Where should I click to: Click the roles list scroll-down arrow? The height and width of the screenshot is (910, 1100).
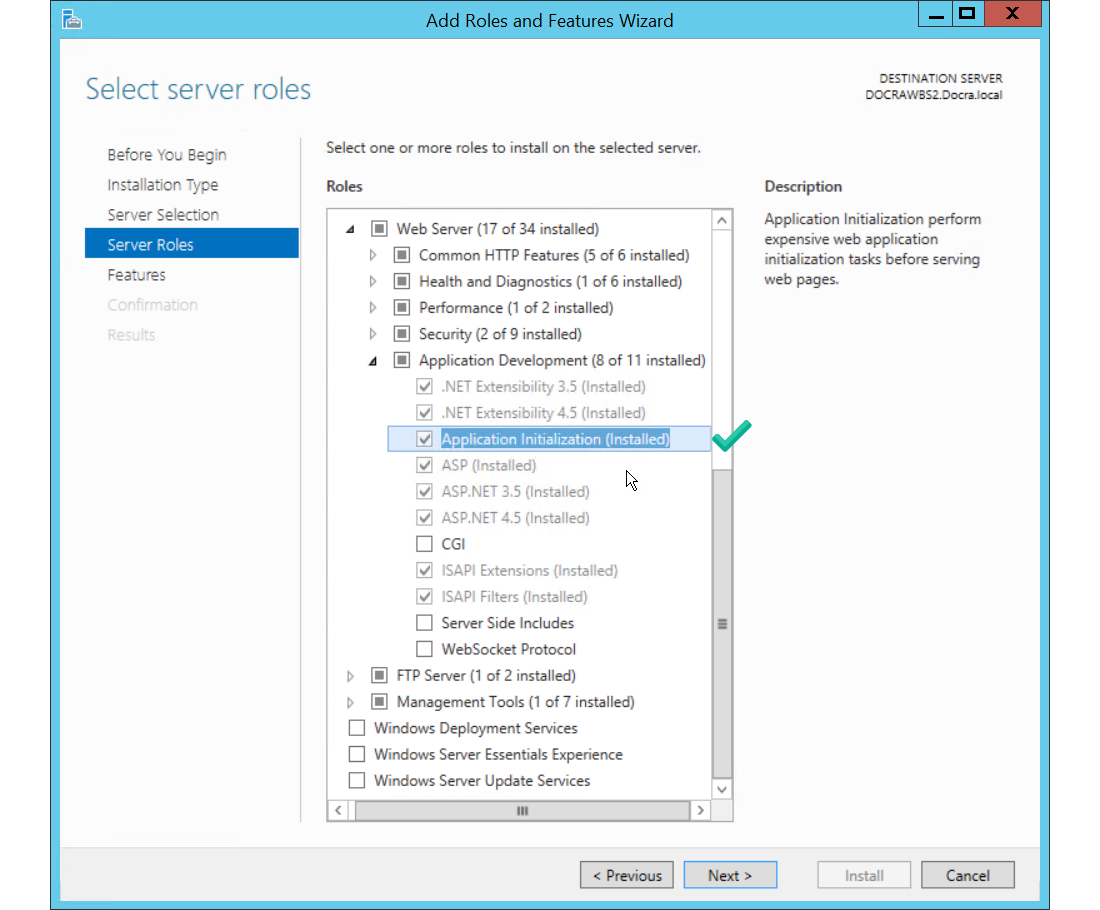coord(722,789)
